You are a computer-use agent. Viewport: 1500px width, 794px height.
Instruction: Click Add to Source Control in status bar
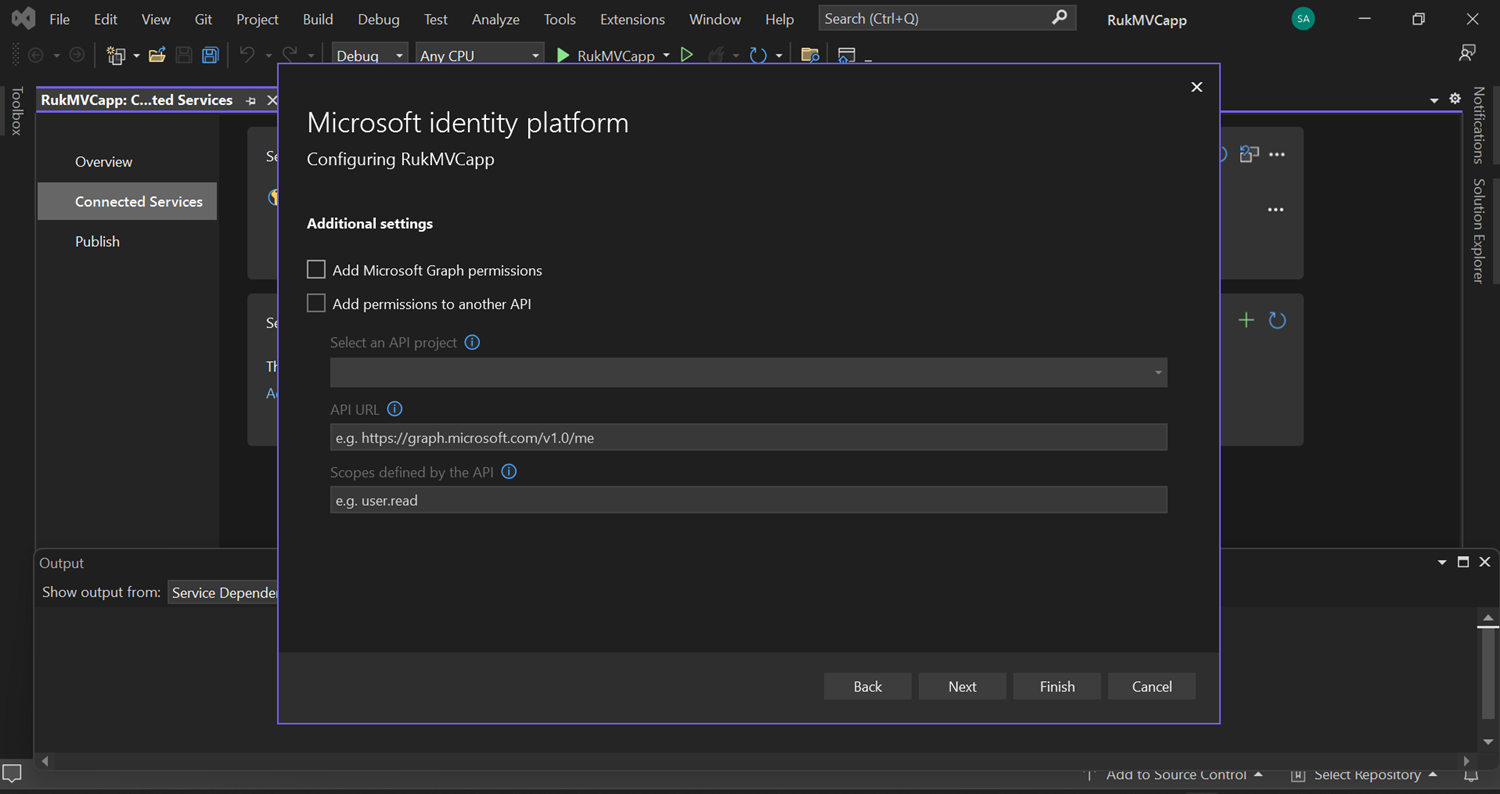(x=1176, y=775)
